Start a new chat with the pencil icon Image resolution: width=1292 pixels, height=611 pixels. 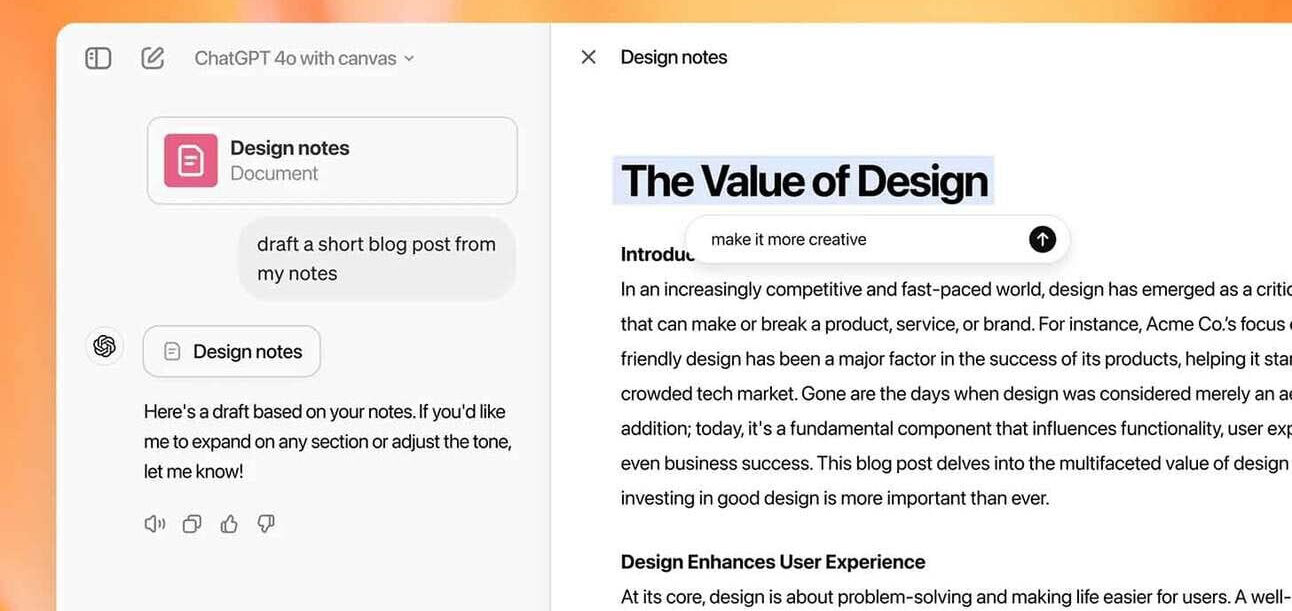click(x=152, y=58)
